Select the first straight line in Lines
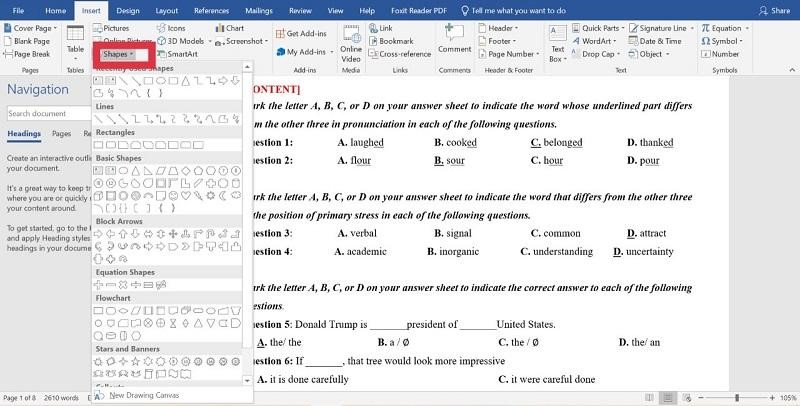The height and width of the screenshot is (406, 800). coord(98,119)
